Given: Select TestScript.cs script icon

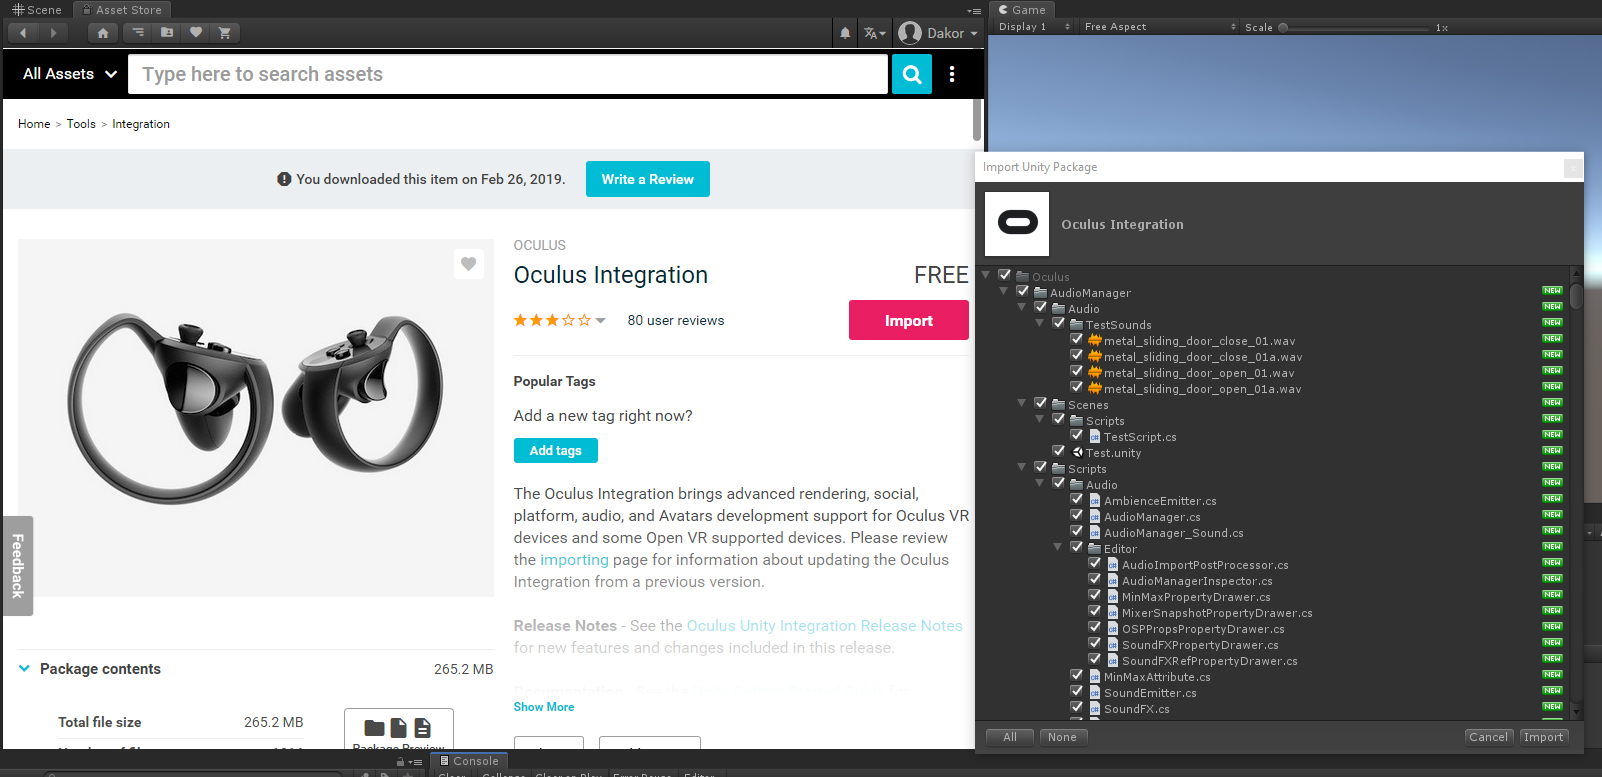Looking at the screenshot, I should (1095, 436).
